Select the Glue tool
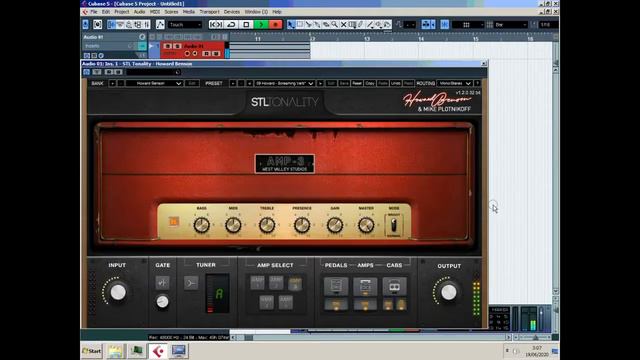 coord(317,24)
